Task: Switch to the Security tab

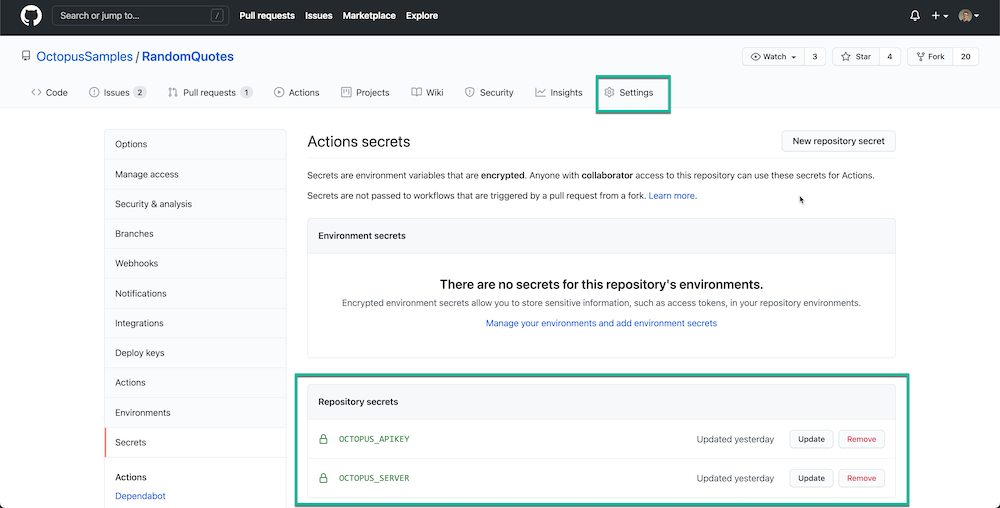Action: coord(489,92)
